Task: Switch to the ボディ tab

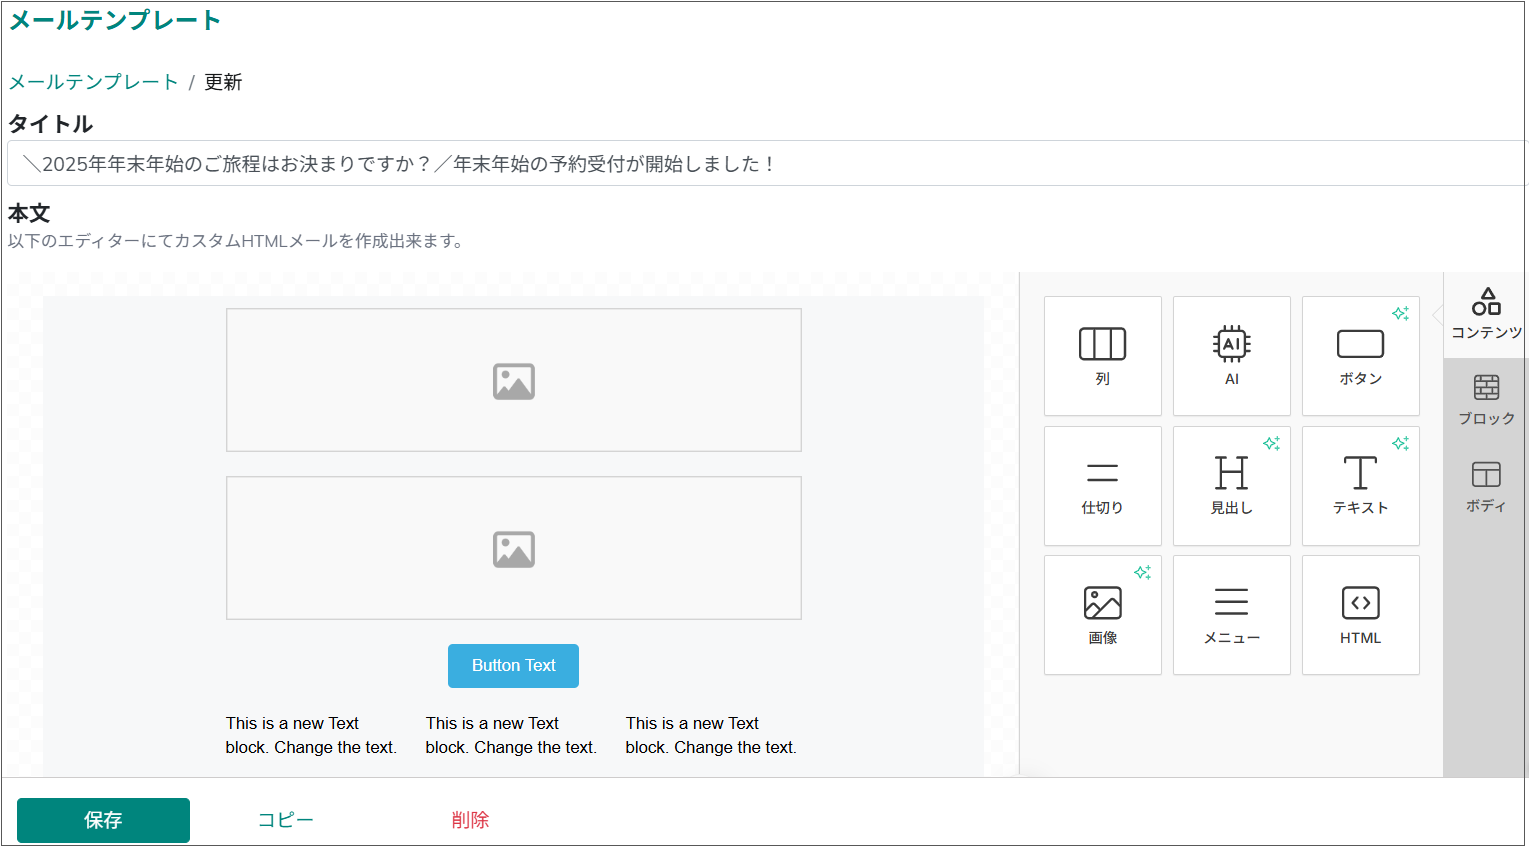Action: pos(1486,487)
